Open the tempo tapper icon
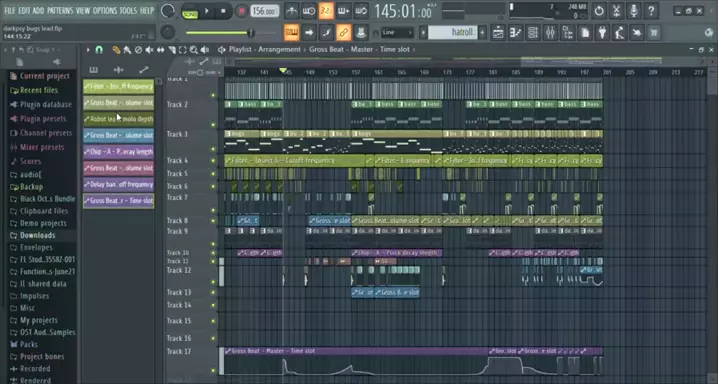This screenshot has width=718, height=384. tap(620, 32)
